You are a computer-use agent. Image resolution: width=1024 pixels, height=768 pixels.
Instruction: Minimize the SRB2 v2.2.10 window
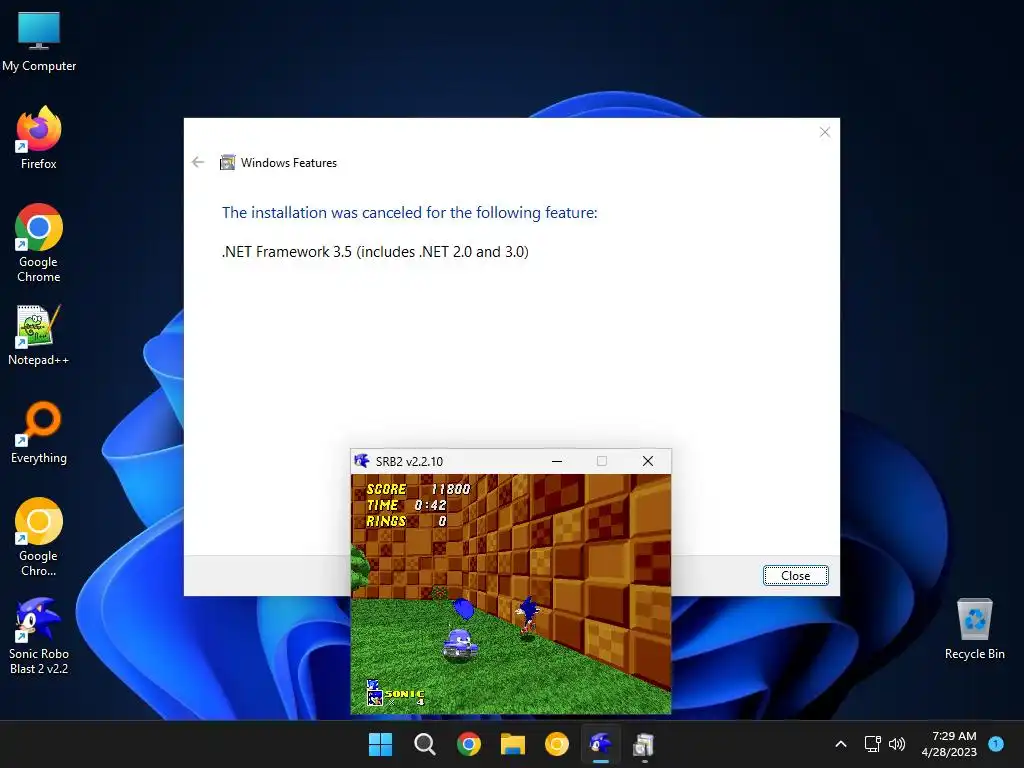557,461
